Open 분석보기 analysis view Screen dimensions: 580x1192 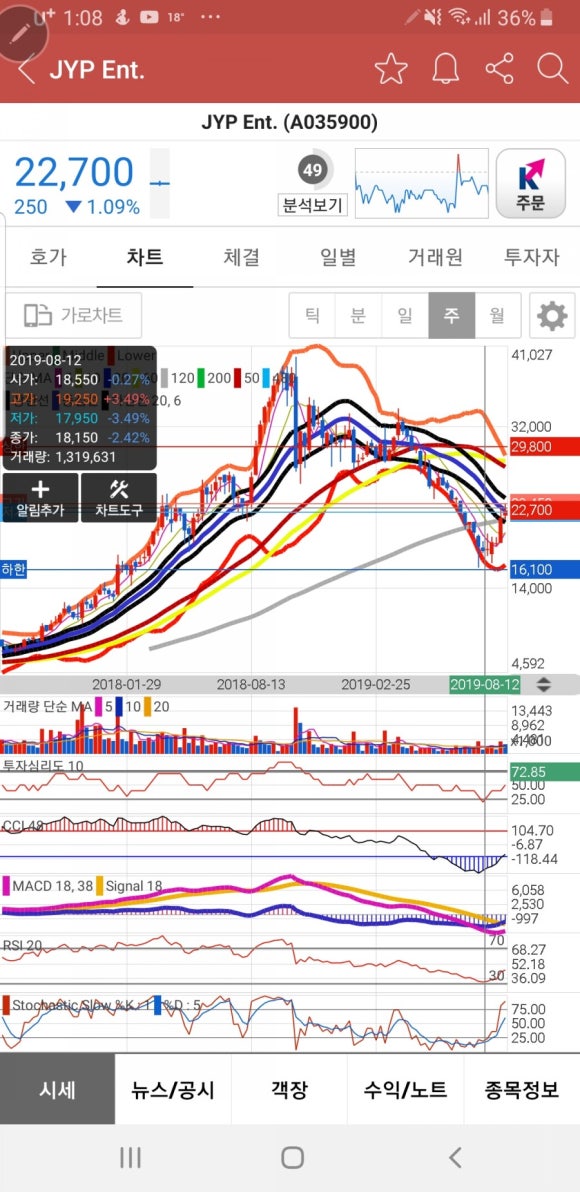pos(312,204)
